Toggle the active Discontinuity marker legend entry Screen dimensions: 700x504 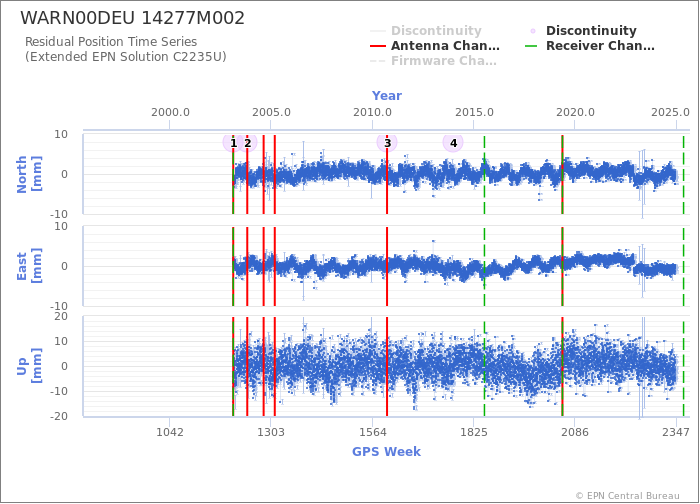pyautogui.click(x=583, y=31)
